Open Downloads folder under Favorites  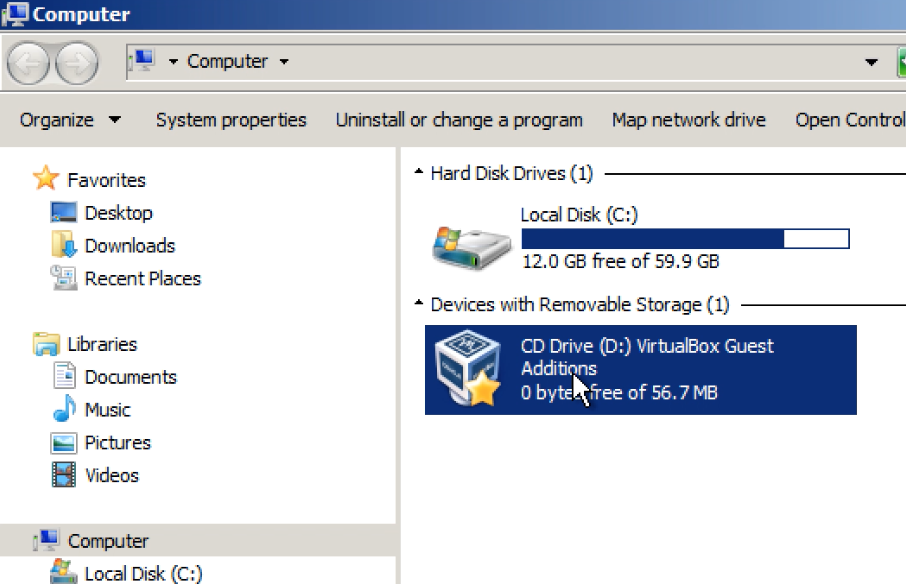tap(129, 246)
